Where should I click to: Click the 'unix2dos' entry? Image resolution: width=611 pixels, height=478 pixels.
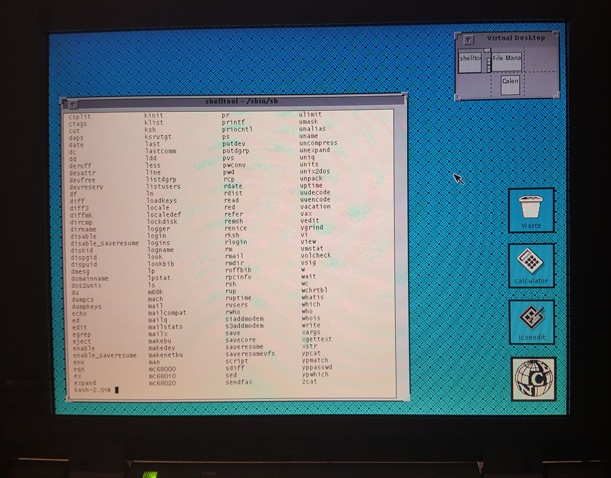click(x=315, y=171)
